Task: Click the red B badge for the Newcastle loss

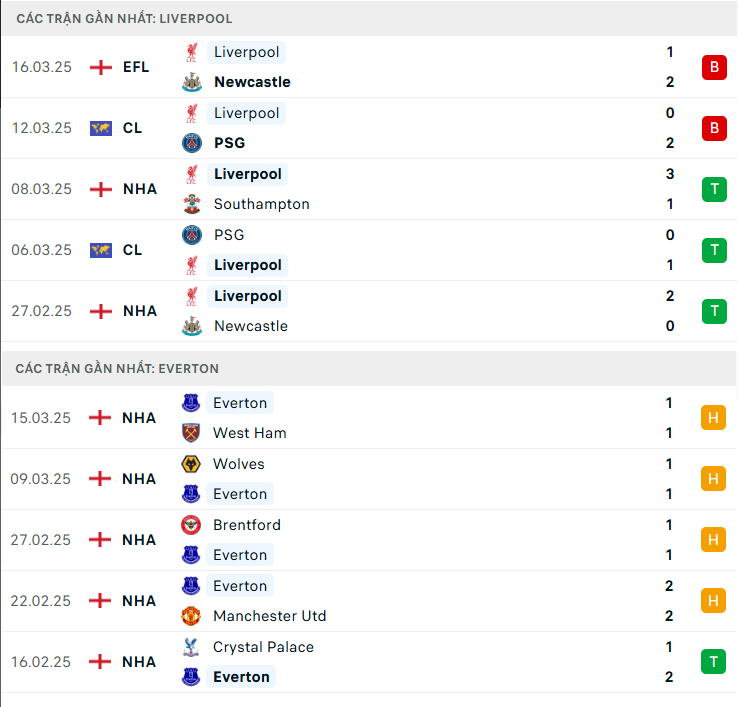Action: tap(714, 67)
